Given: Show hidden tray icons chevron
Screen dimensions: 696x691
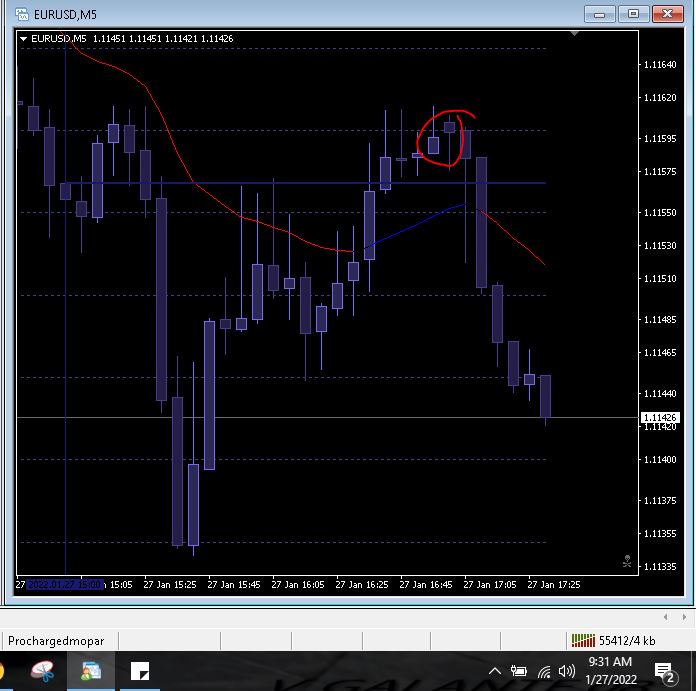Looking at the screenshot, I should pyautogui.click(x=495, y=671).
